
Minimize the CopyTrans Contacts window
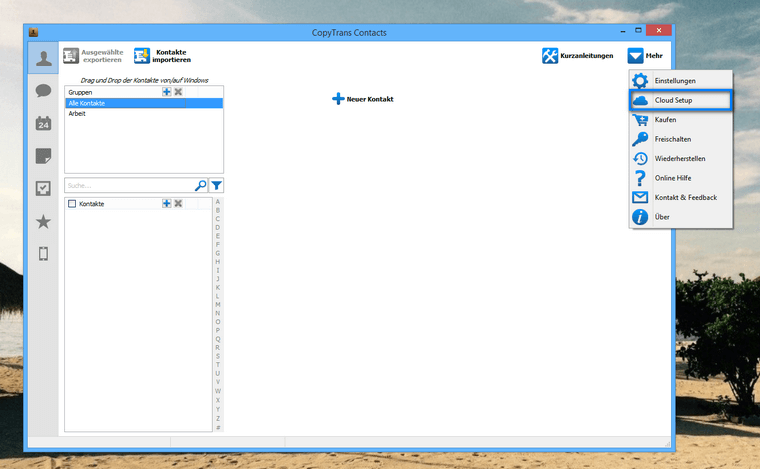pos(623,31)
